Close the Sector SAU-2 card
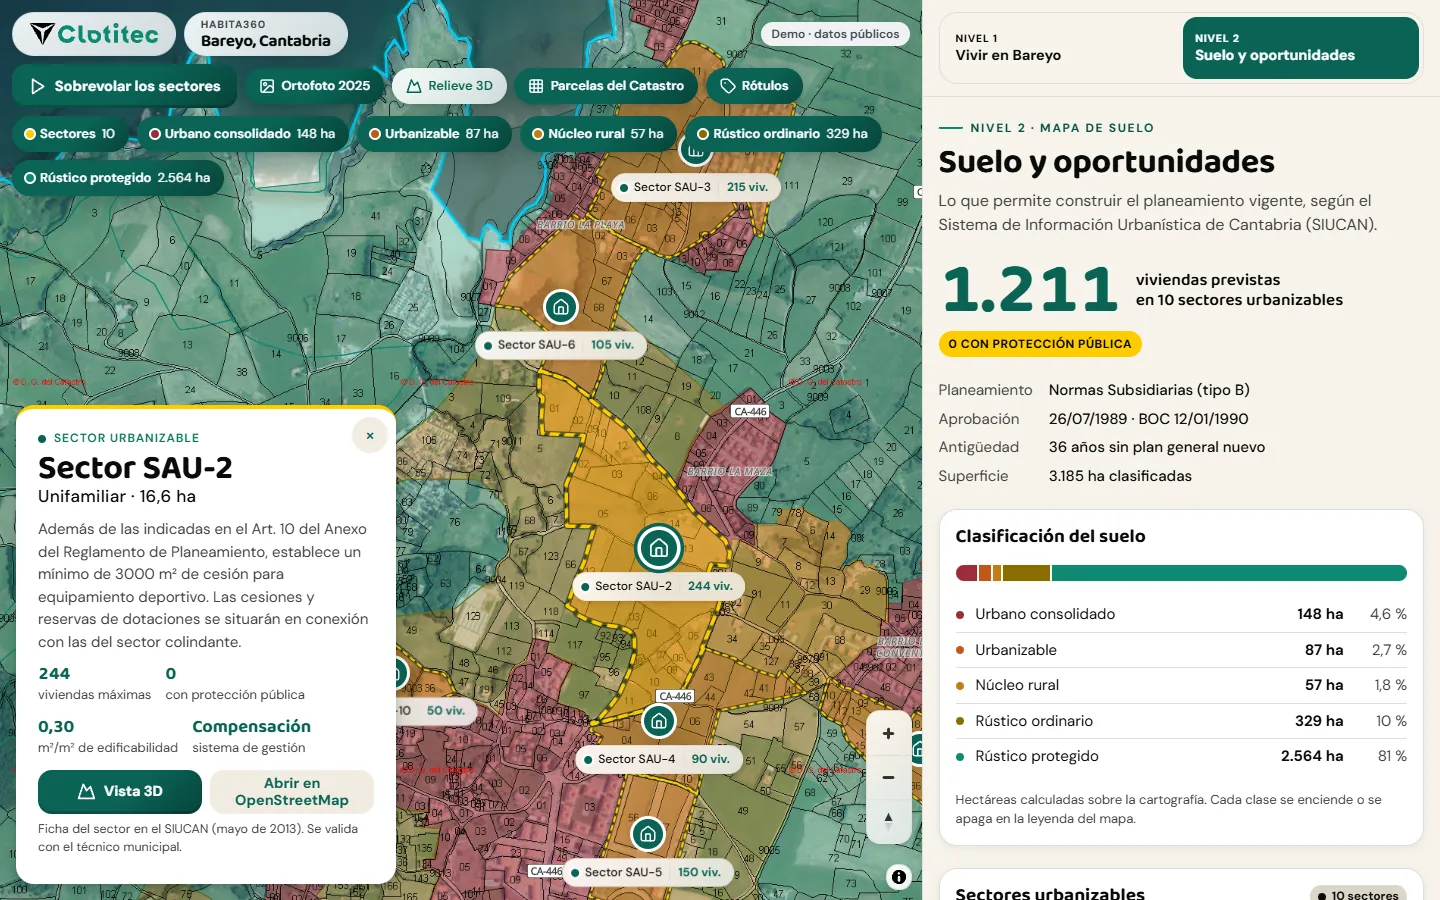This screenshot has height=900, width=1440. [x=370, y=435]
